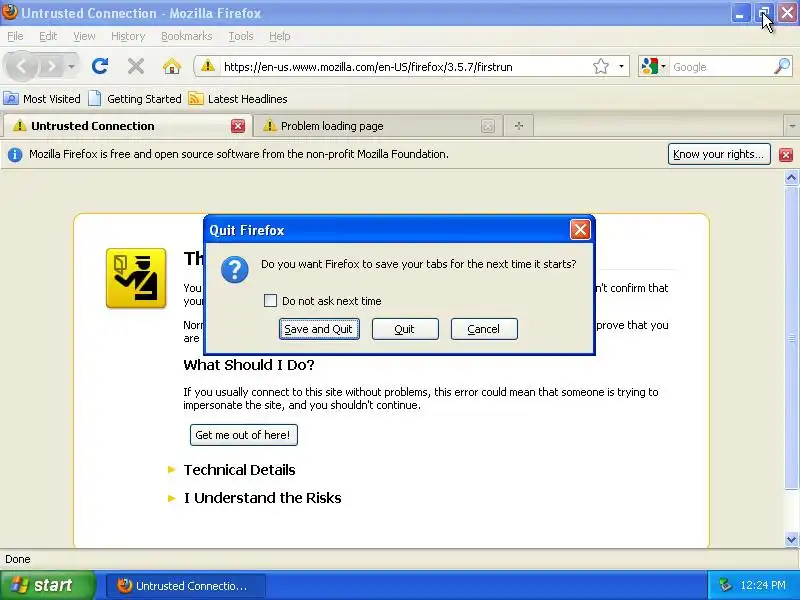Image resolution: width=800 pixels, height=600 pixels.
Task: Click the Forward navigation arrow
Action: pyautogui.click(x=51, y=66)
